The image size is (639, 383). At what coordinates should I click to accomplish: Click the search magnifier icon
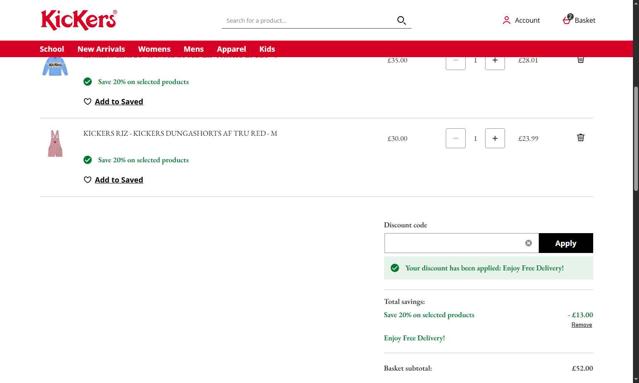401,20
